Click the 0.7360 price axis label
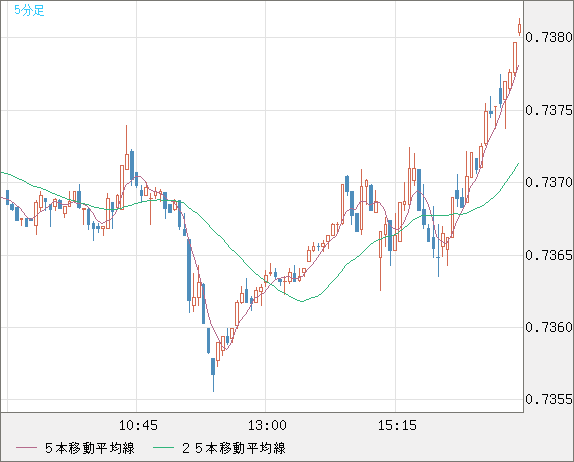 549,327
